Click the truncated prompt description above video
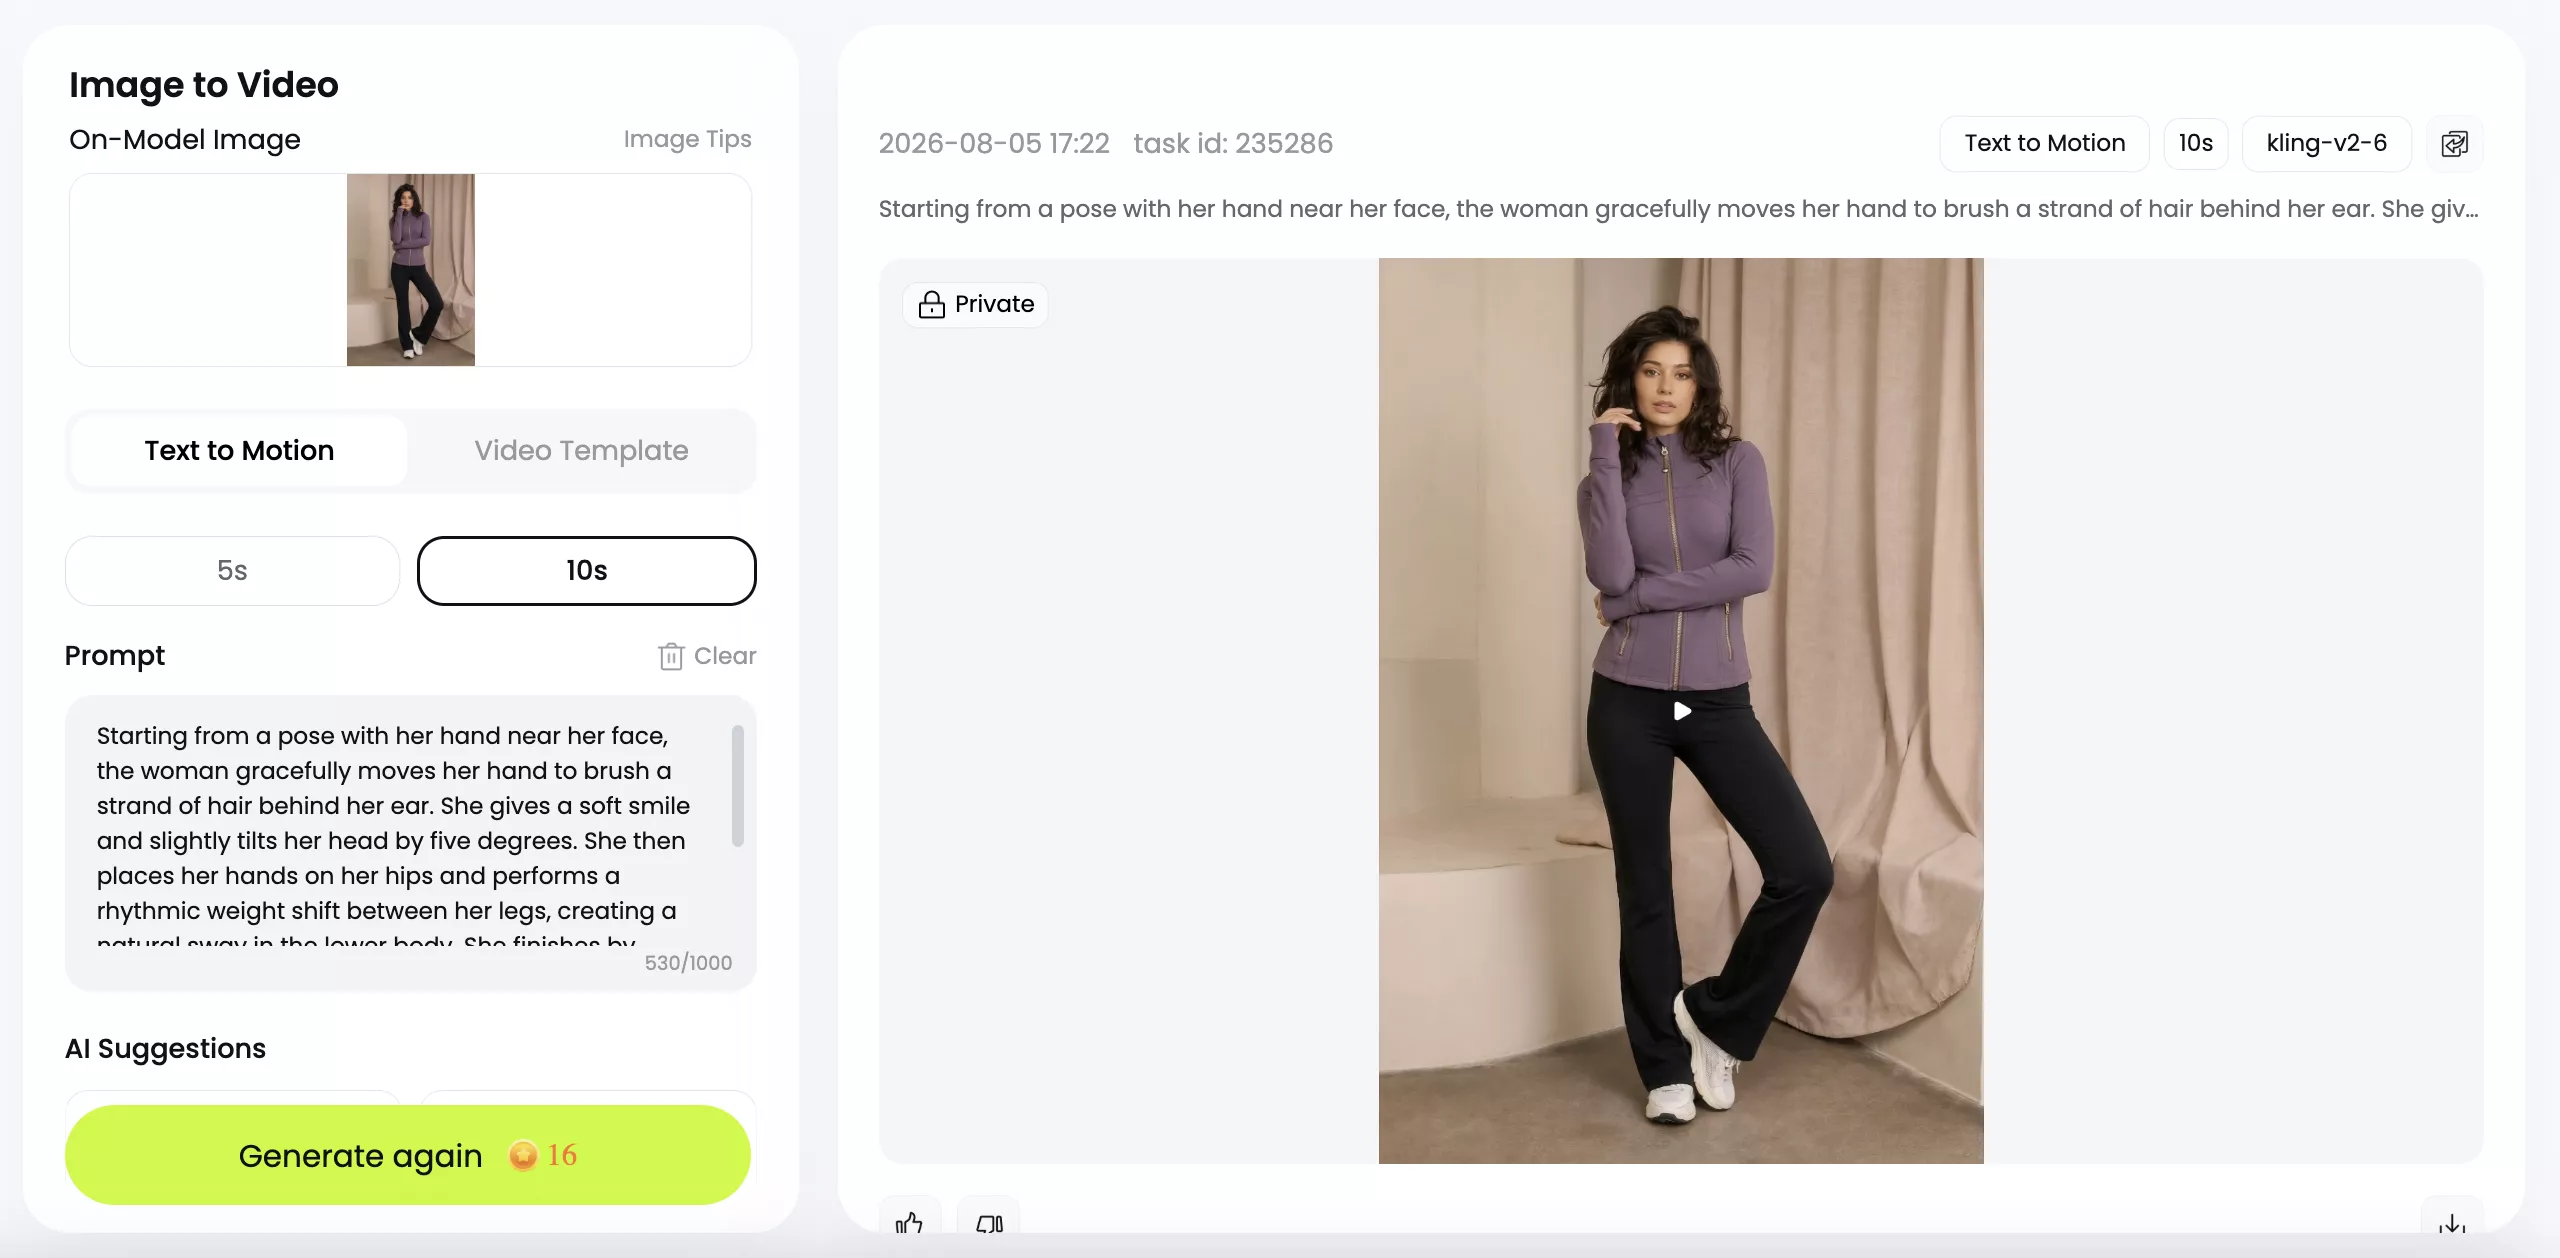 [1679, 209]
